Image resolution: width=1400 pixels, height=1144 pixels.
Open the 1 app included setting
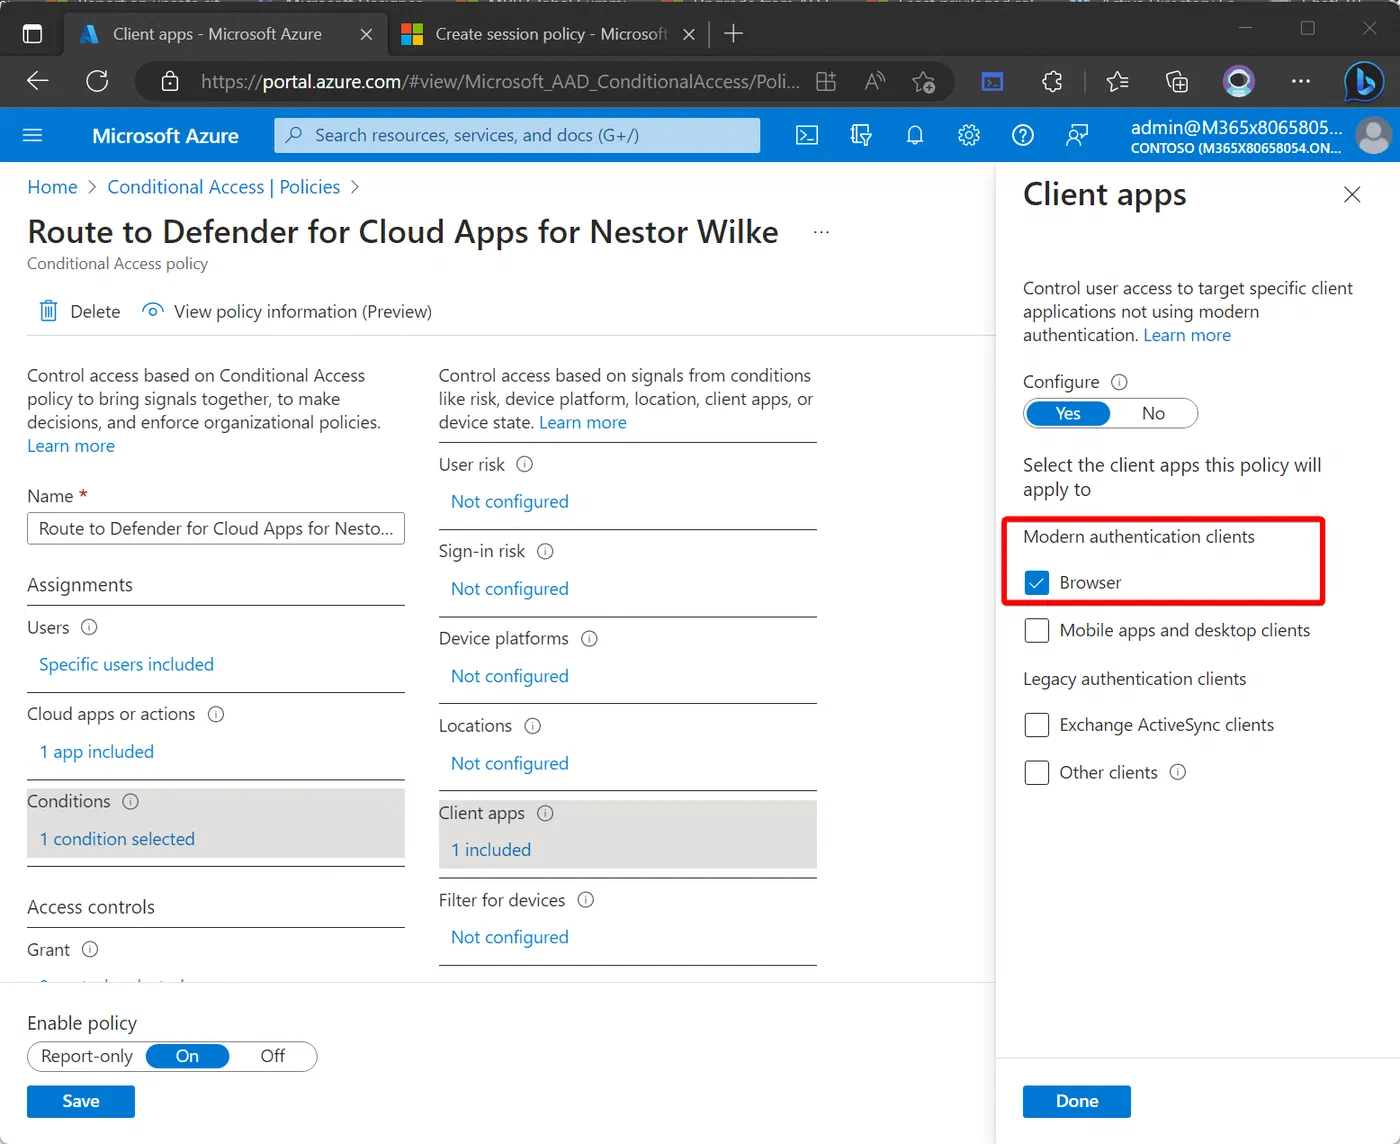coord(96,752)
